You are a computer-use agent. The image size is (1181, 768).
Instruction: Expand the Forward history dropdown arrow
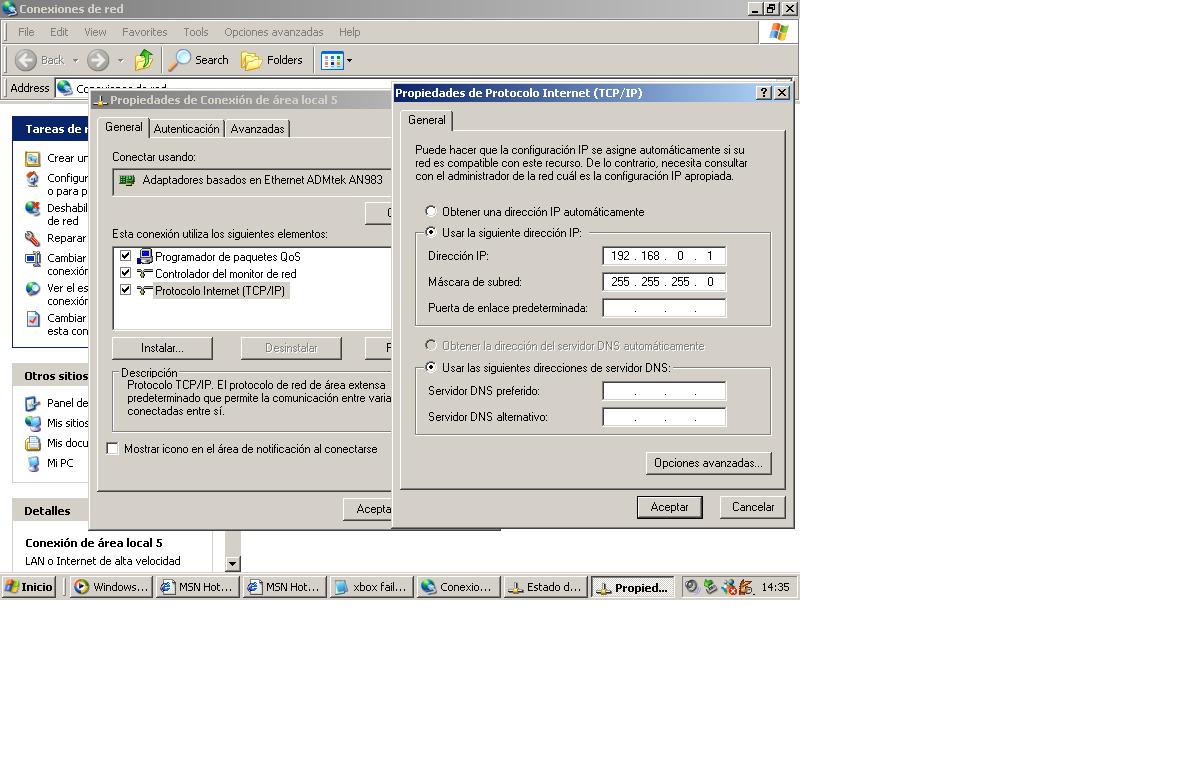(x=121, y=60)
